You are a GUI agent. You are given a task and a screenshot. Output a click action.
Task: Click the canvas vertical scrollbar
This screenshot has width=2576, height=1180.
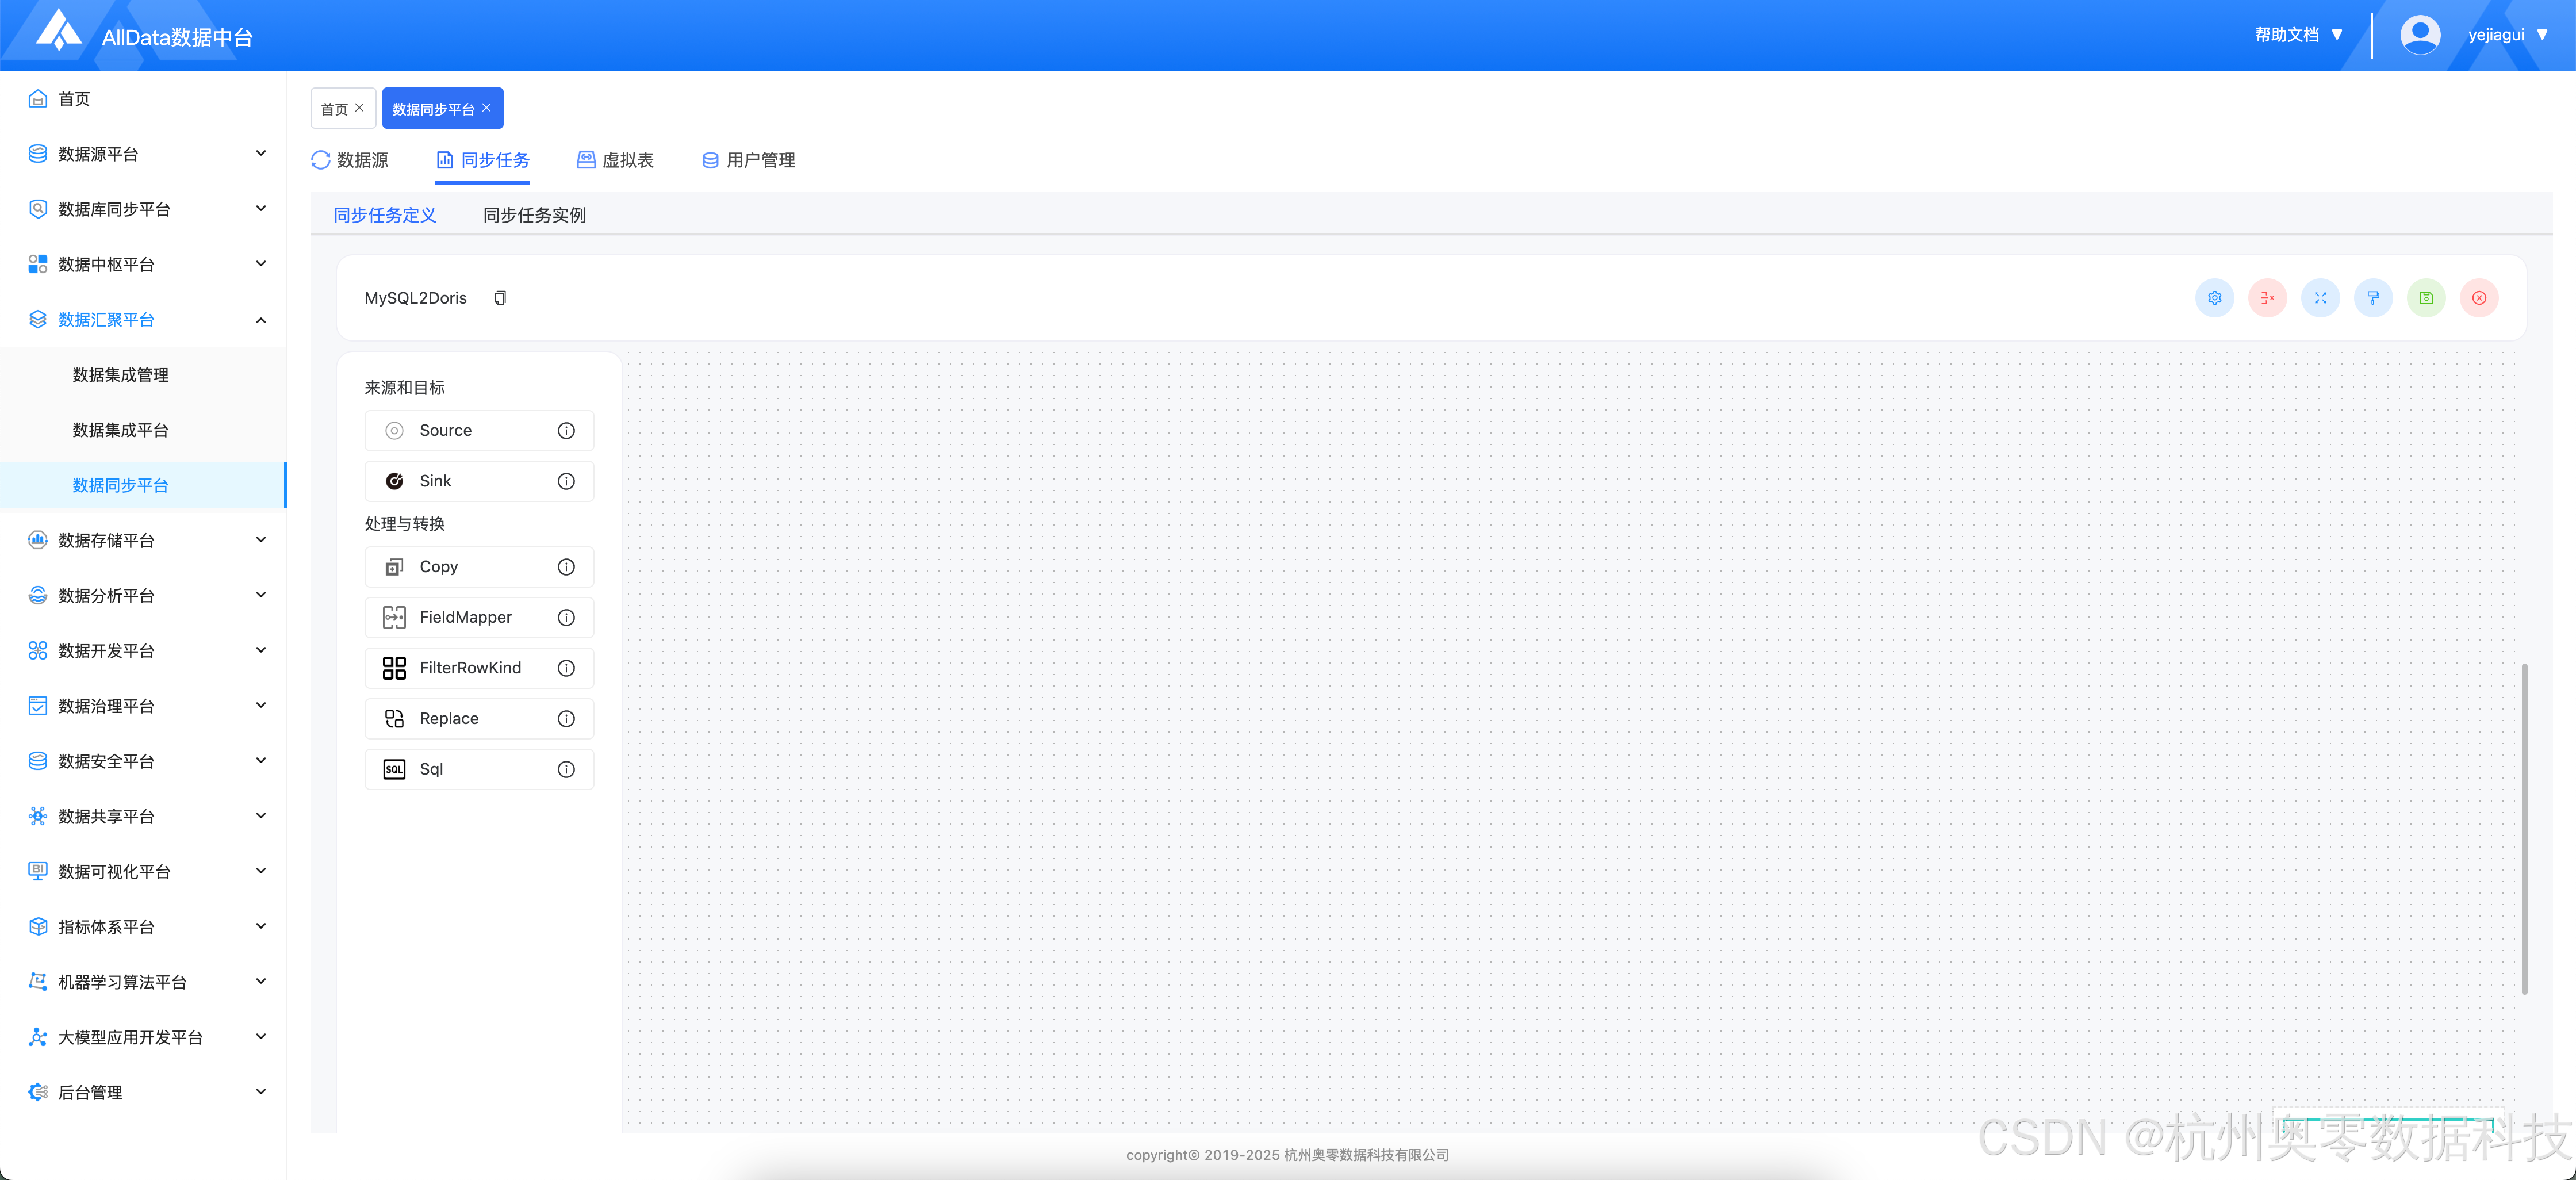point(2524,828)
